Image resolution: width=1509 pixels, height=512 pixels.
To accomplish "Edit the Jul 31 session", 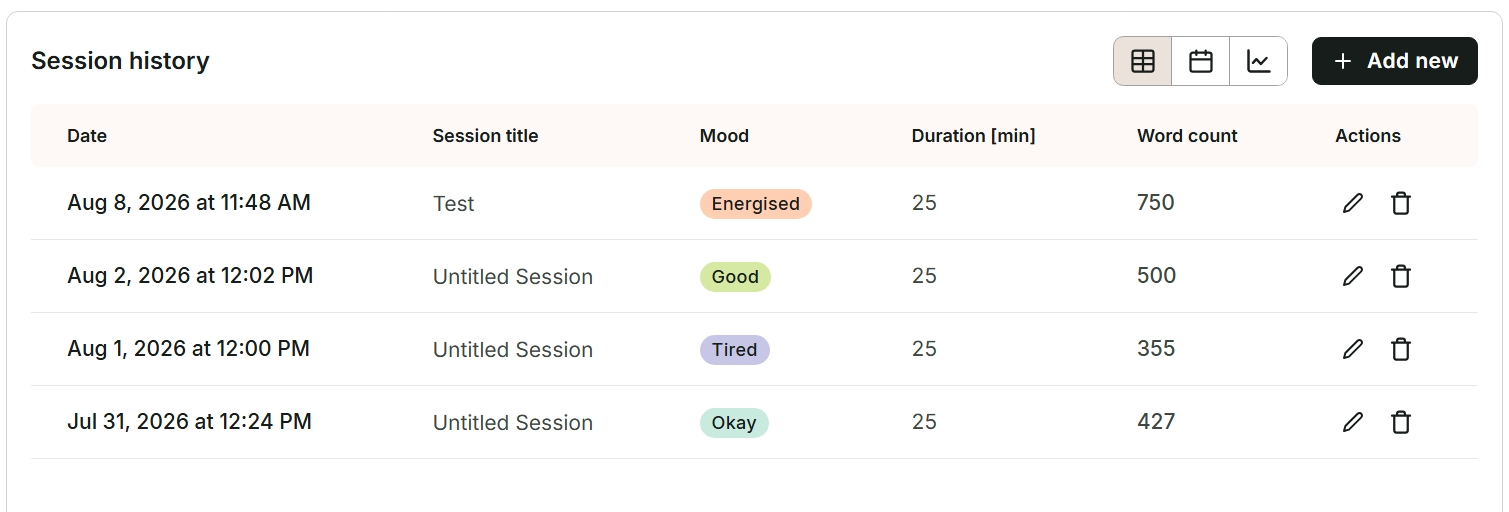I will pos(1353,422).
